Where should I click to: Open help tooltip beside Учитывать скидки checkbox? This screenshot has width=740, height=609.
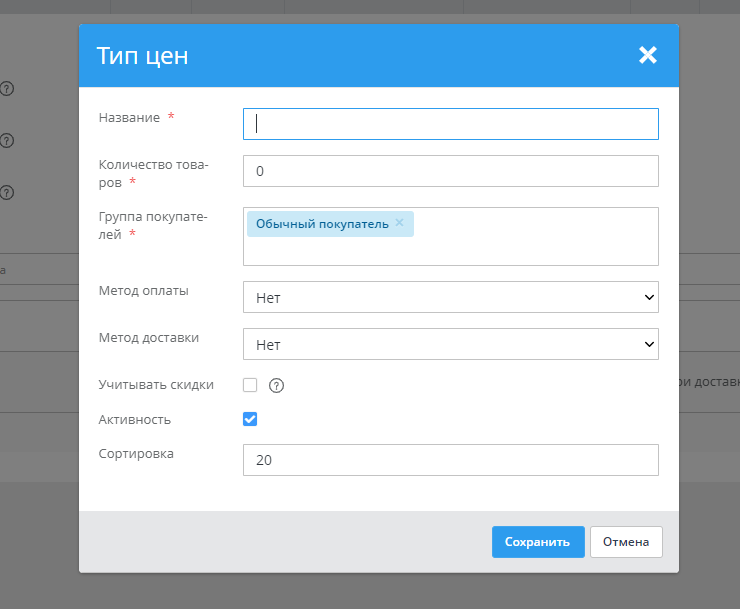click(x=277, y=386)
